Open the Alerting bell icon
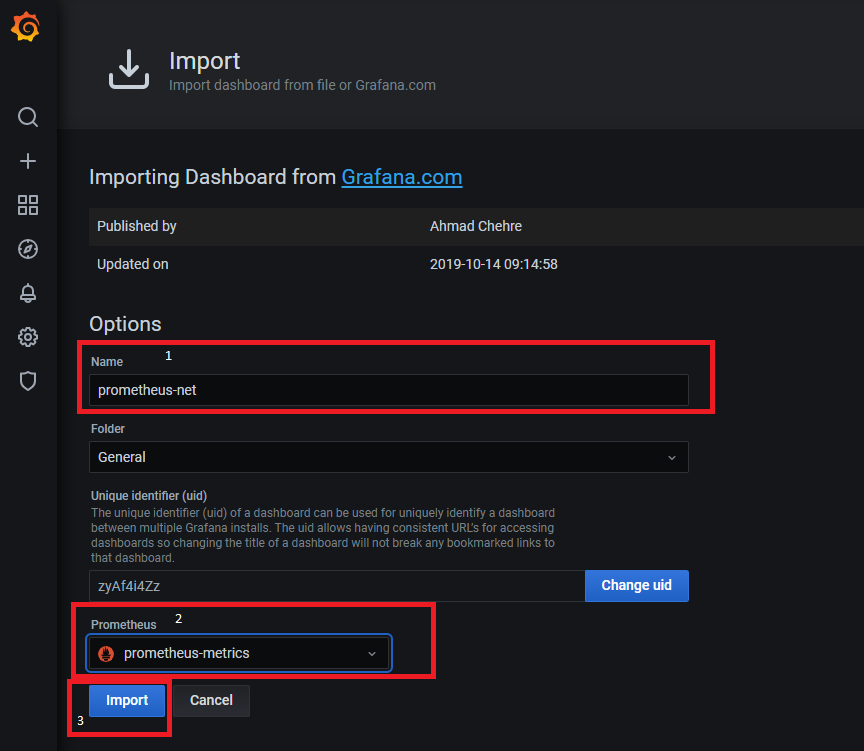 [x=28, y=293]
